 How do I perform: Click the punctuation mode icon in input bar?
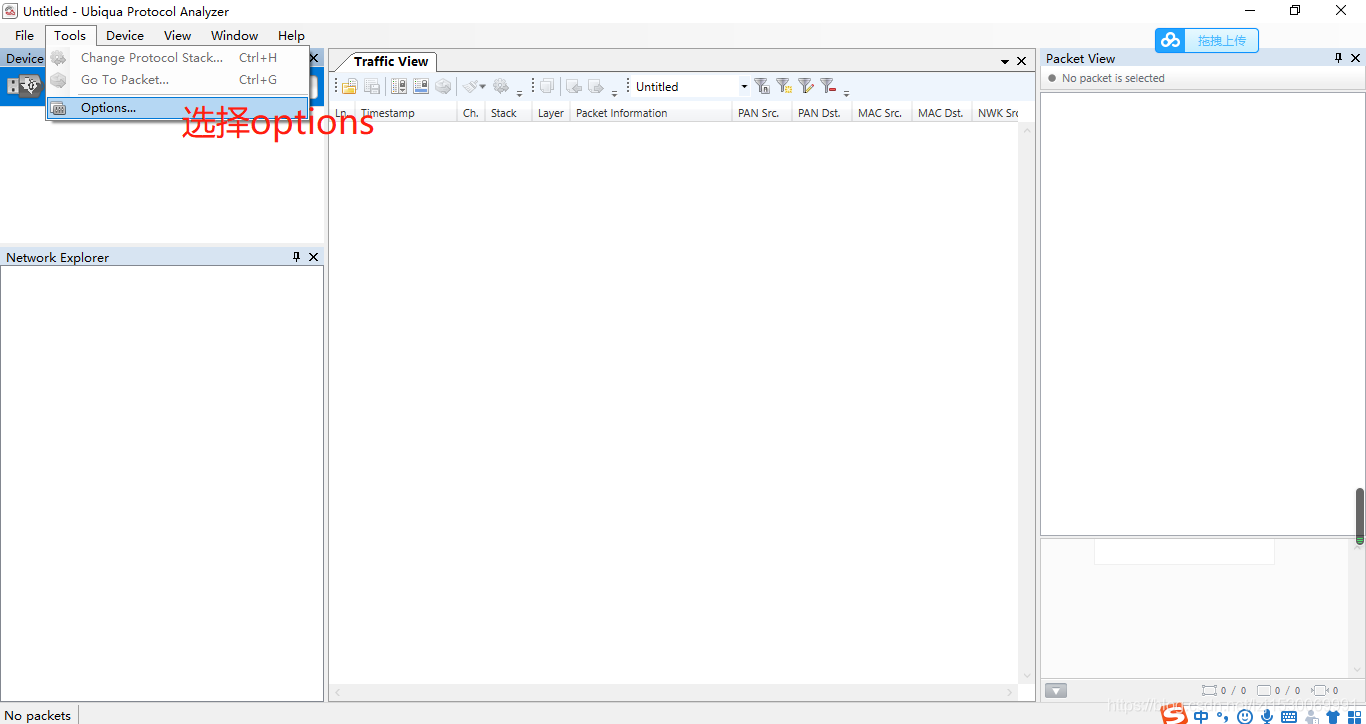pos(1223,717)
